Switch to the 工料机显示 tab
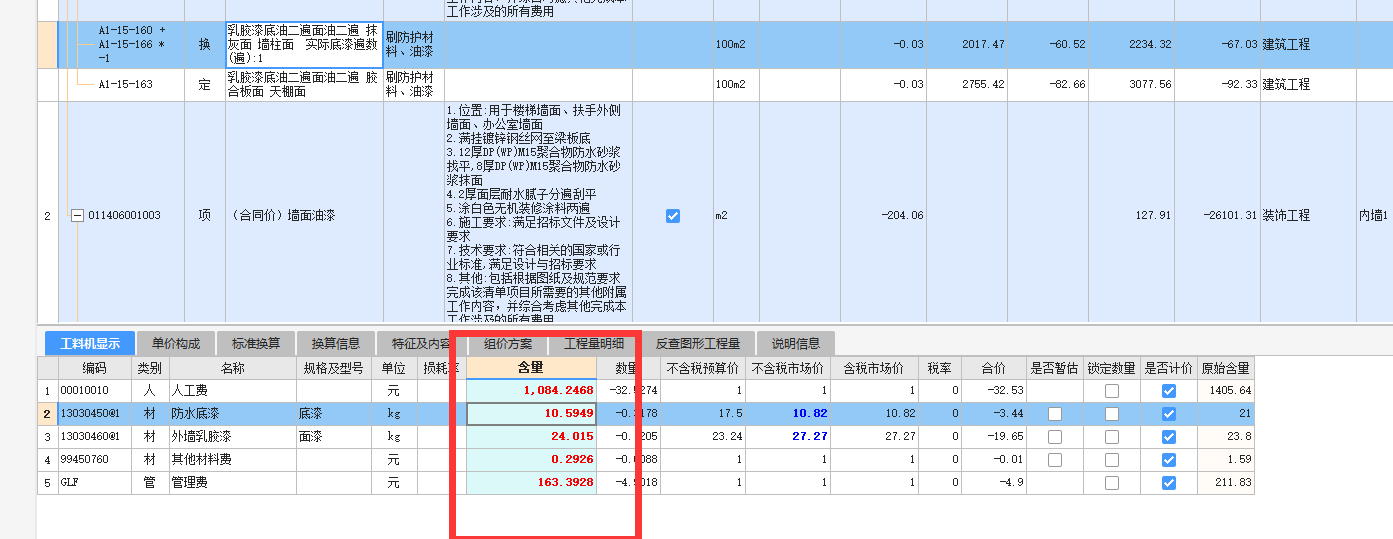The width and height of the screenshot is (1393, 539). click(89, 343)
